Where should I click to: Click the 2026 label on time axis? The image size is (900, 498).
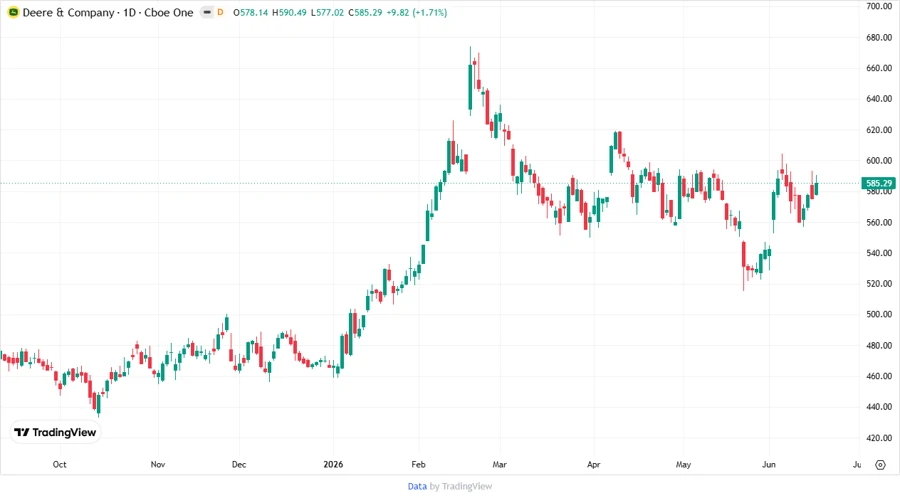[333, 464]
